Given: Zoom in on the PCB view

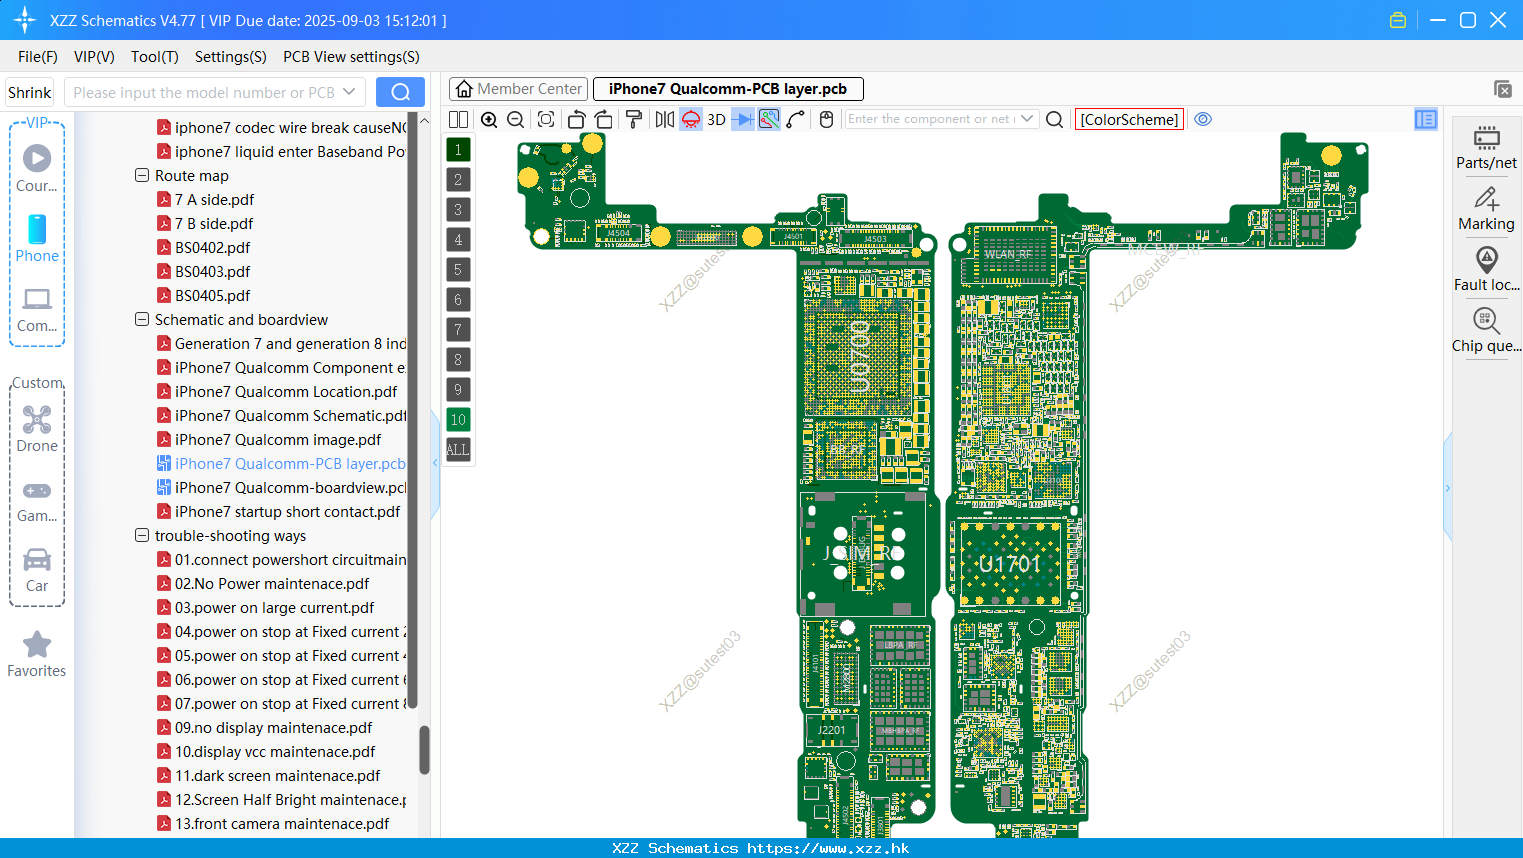Looking at the screenshot, I should point(489,119).
